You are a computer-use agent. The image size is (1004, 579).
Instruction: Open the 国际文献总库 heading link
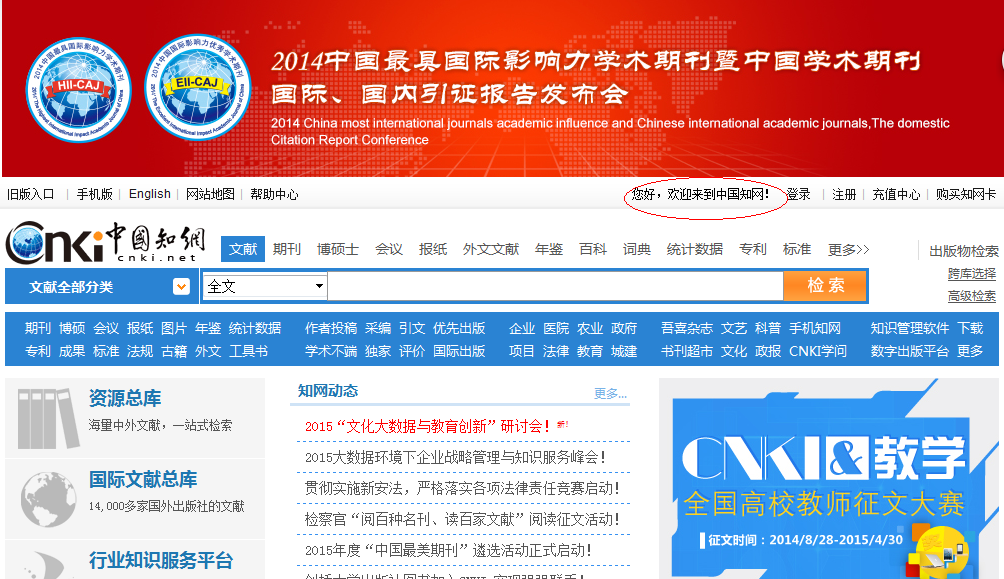(x=143, y=479)
